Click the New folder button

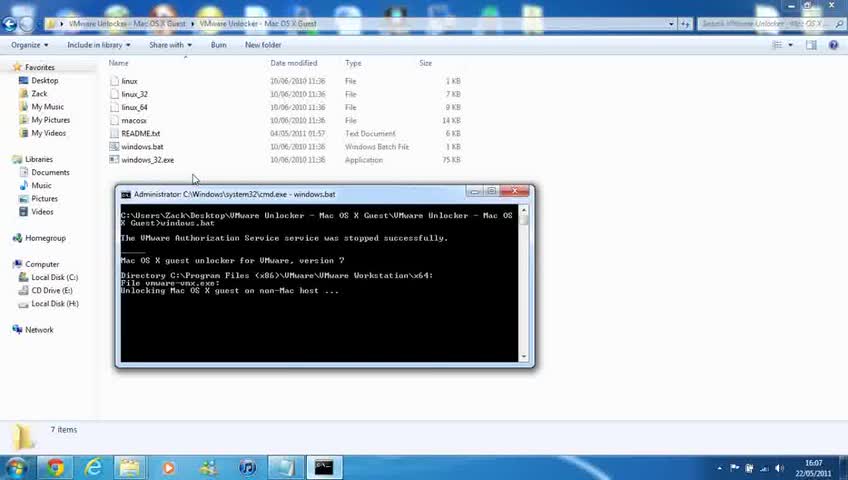click(x=263, y=45)
